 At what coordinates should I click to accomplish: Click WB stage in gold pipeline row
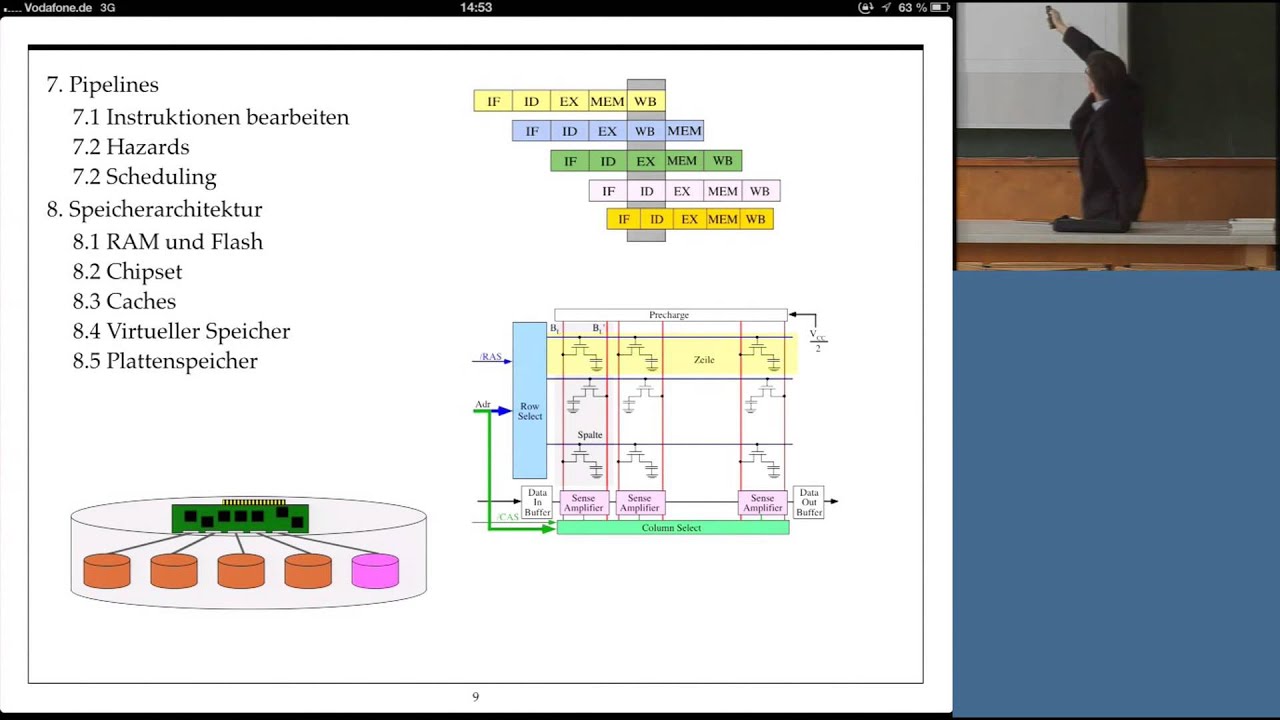point(756,219)
